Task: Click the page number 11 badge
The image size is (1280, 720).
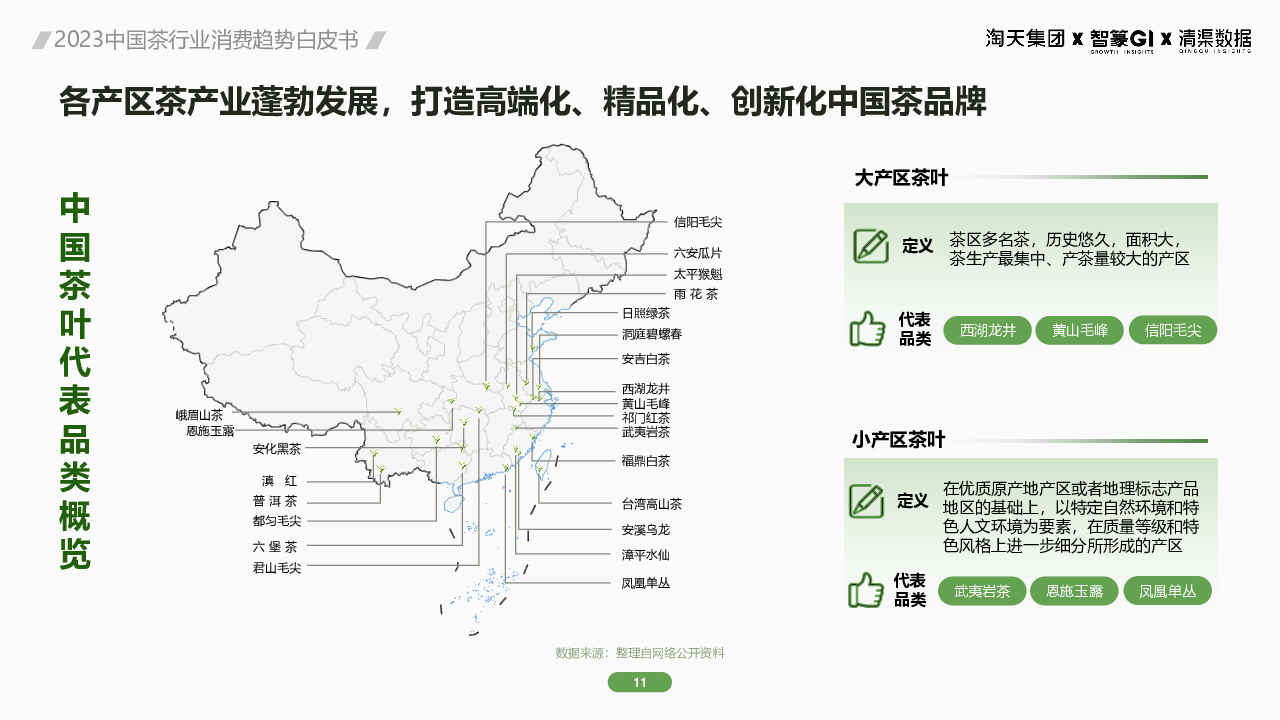Action: (x=640, y=682)
